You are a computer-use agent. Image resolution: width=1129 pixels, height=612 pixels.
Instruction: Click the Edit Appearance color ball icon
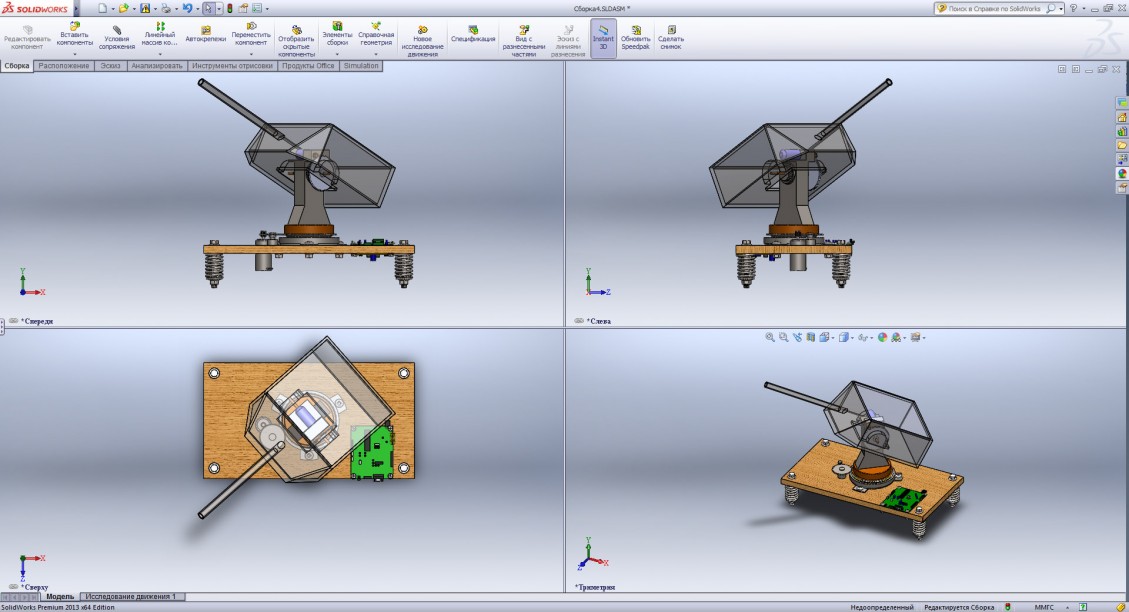[883, 337]
